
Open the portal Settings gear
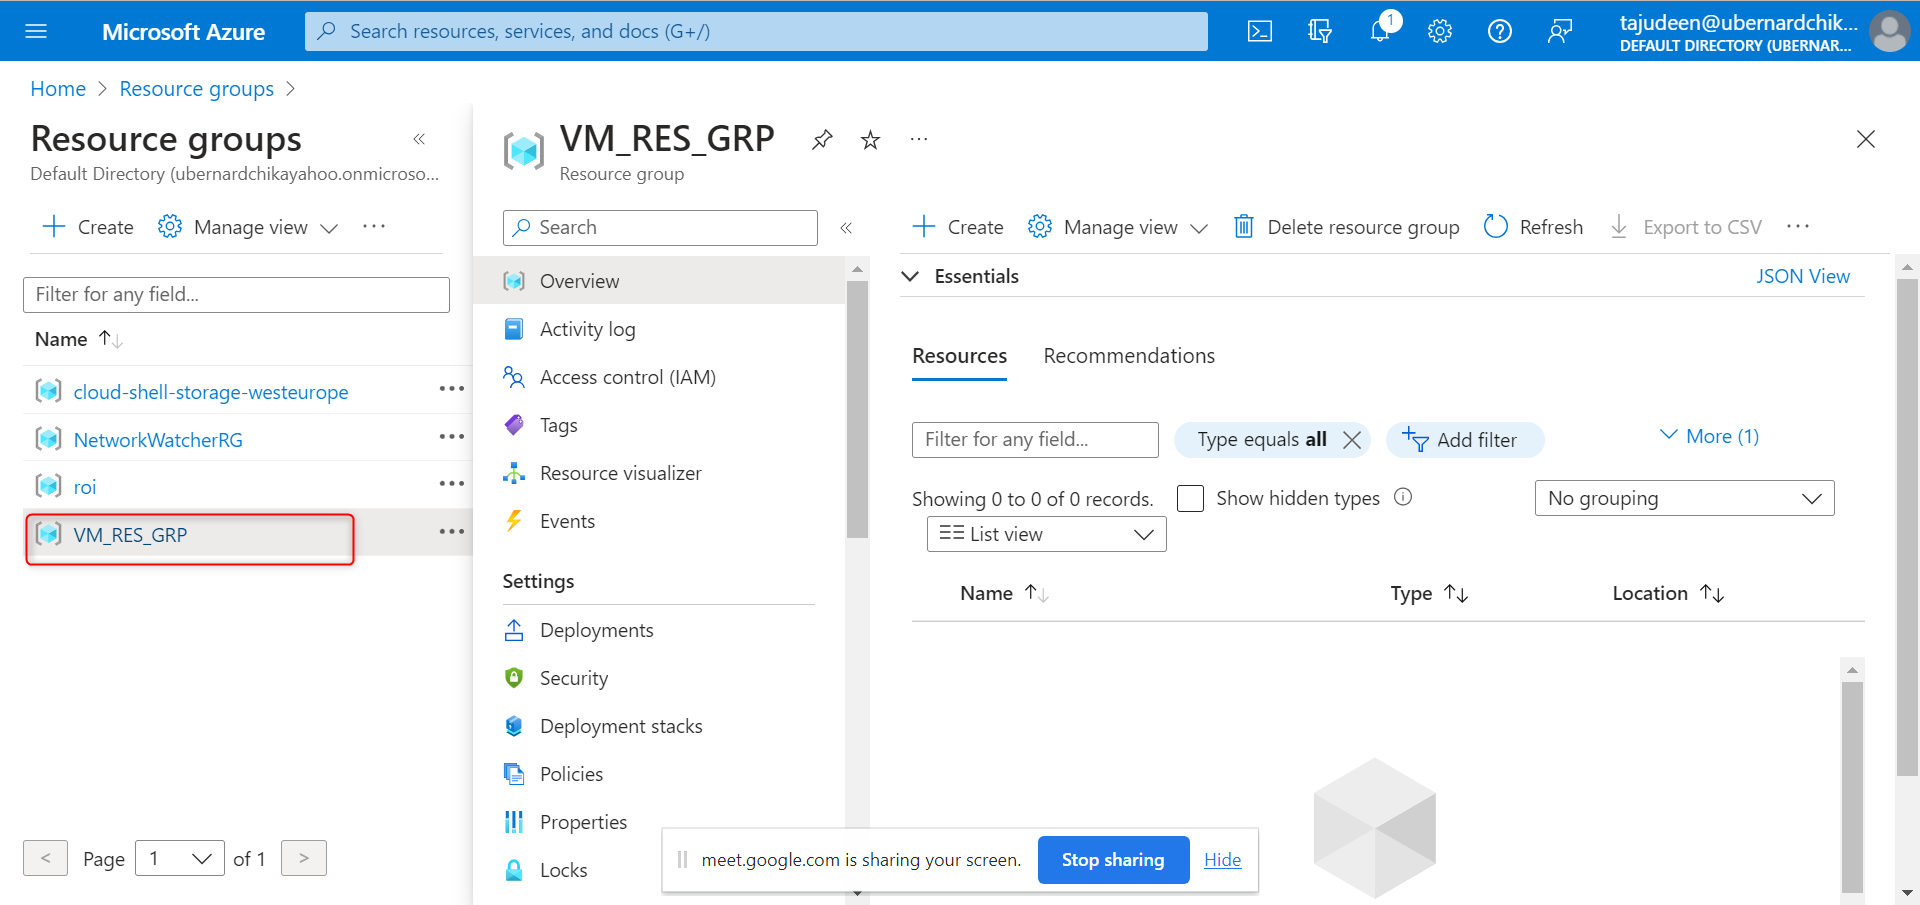[x=1440, y=31]
